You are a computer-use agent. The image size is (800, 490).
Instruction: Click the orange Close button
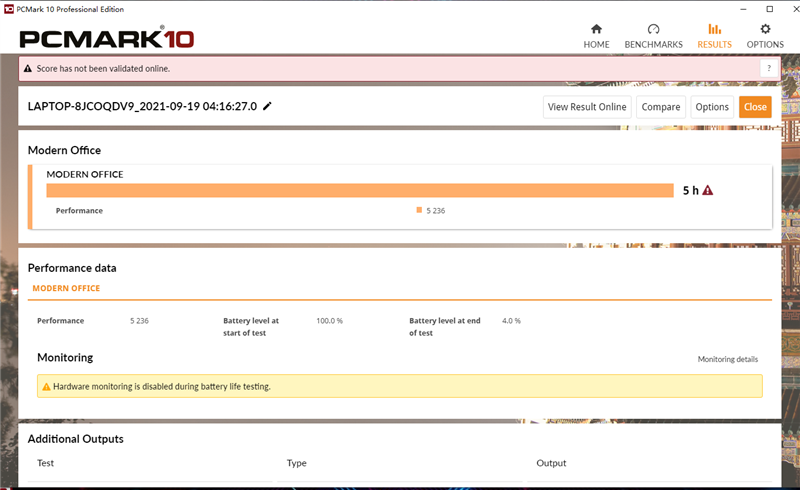pyautogui.click(x=755, y=107)
